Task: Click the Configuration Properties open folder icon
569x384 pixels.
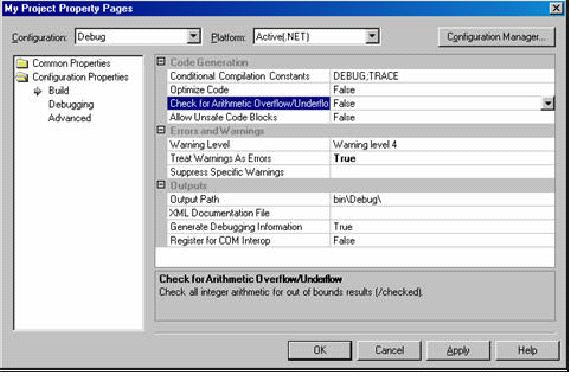Action: (22, 77)
